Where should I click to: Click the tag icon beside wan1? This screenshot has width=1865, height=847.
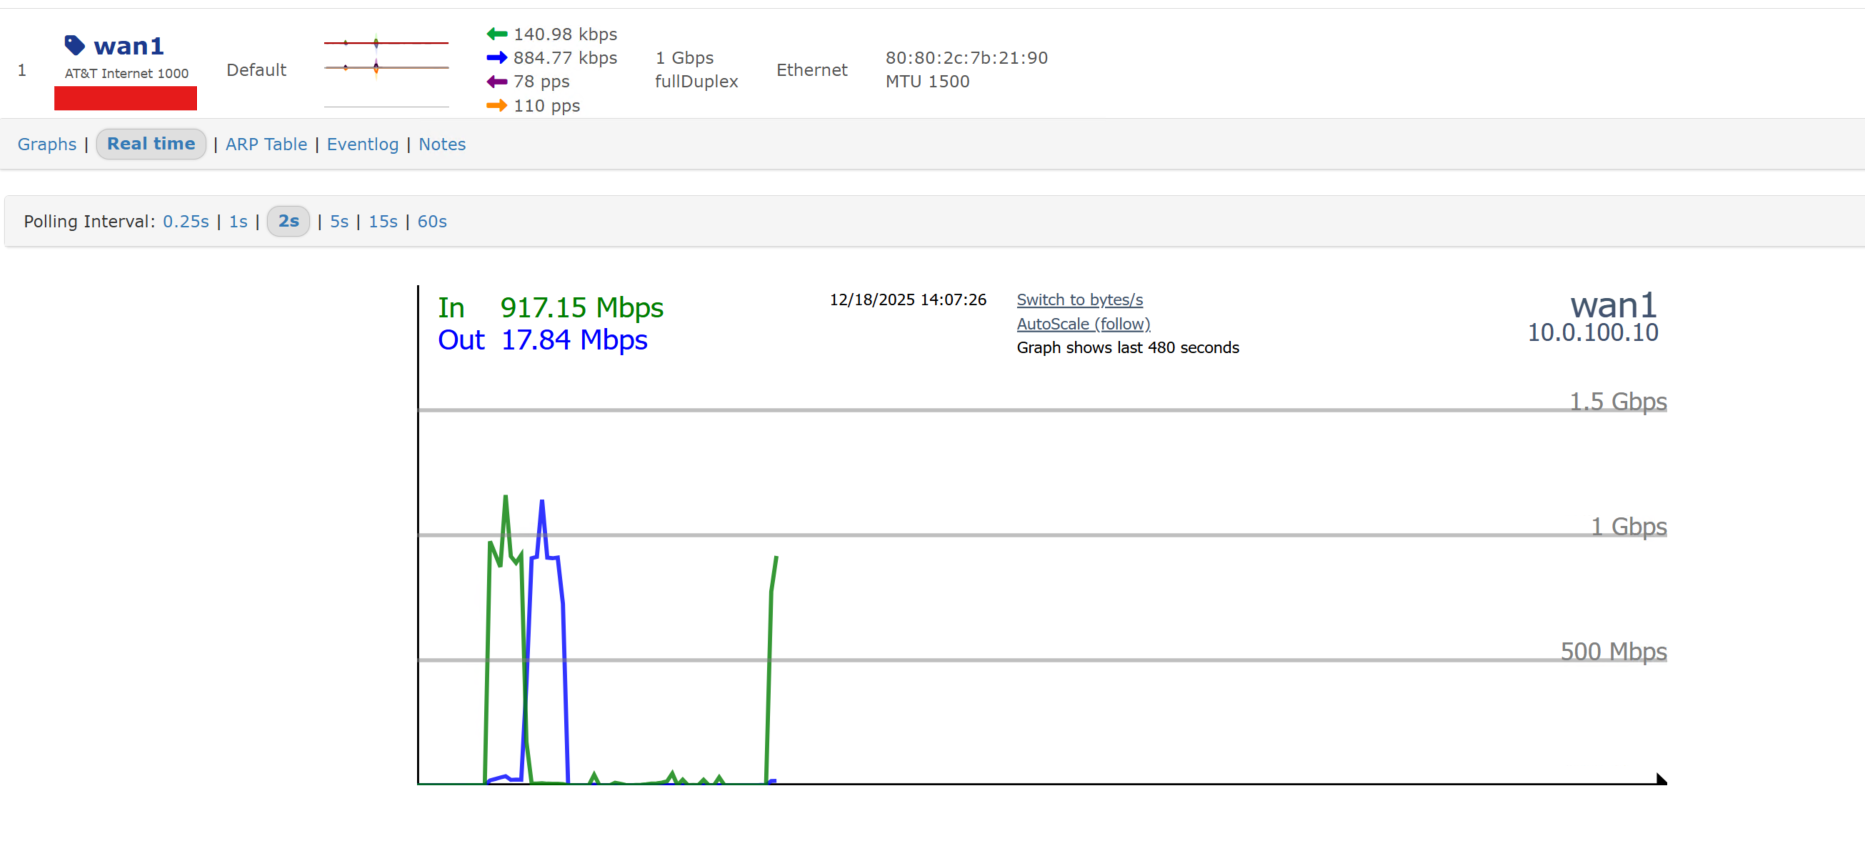click(x=74, y=45)
